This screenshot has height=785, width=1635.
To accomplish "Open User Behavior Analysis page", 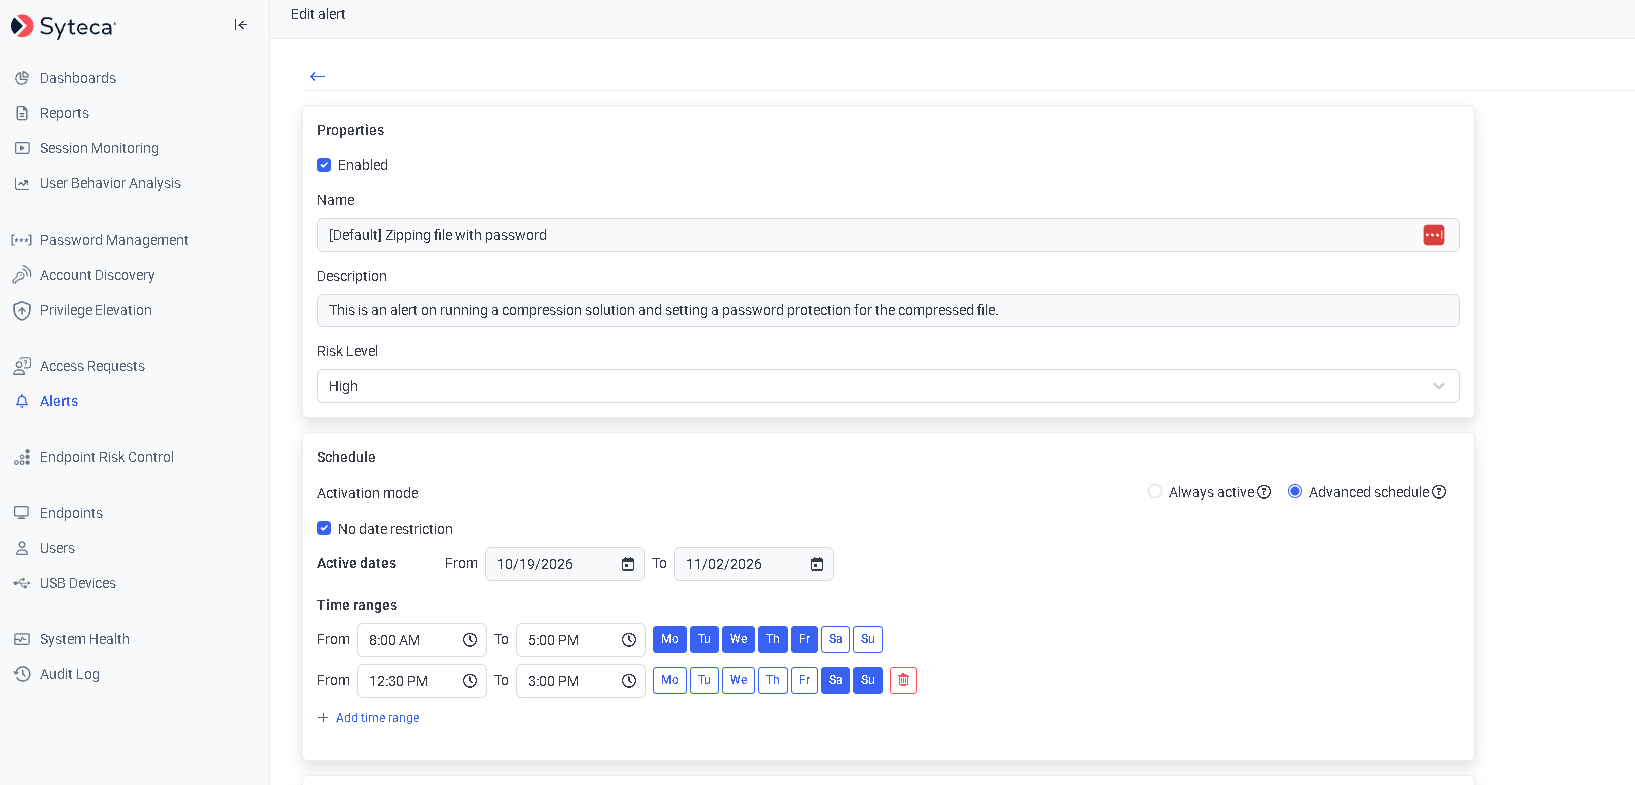I will pos(110,183).
